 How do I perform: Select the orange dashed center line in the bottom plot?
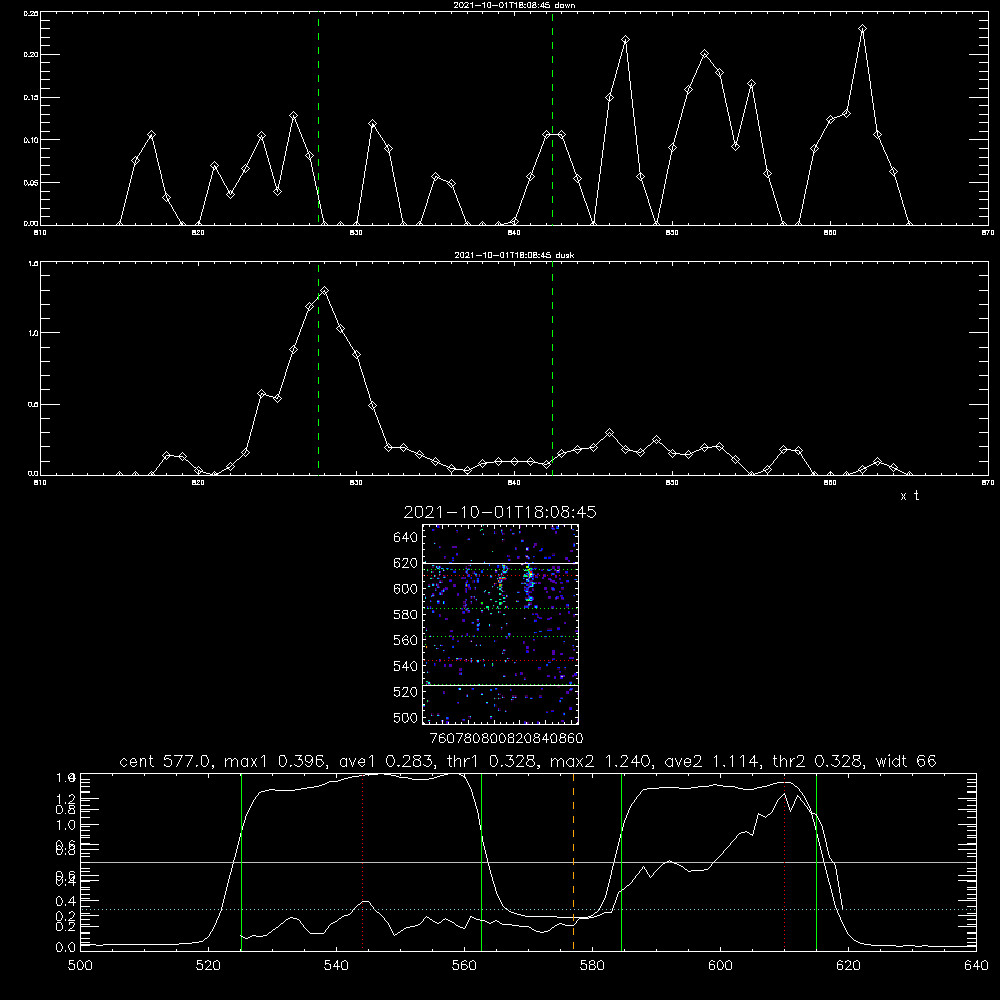pyautogui.click(x=573, y=862)
